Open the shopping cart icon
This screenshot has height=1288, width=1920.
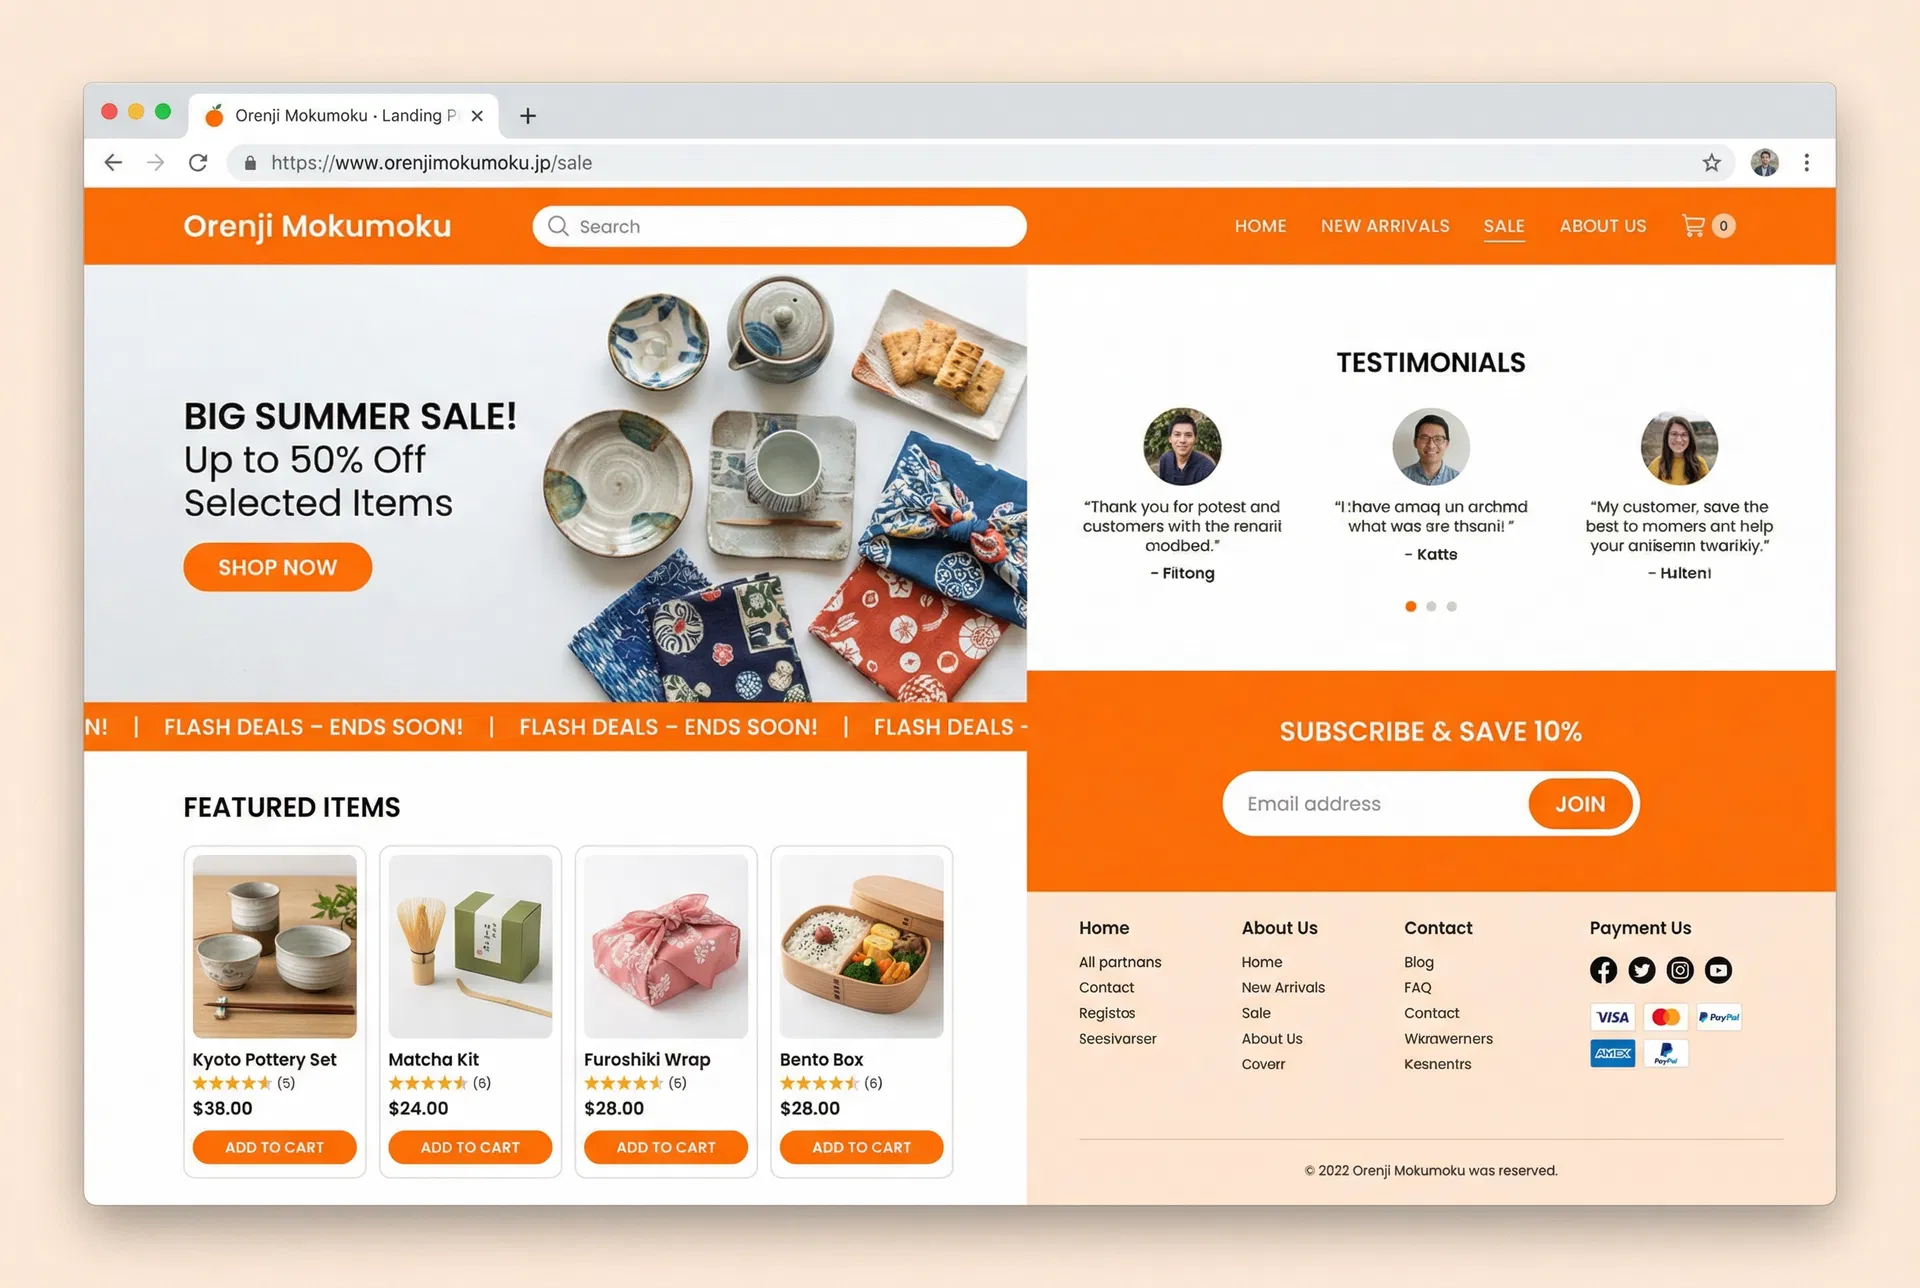click(x=1693, y=226)
